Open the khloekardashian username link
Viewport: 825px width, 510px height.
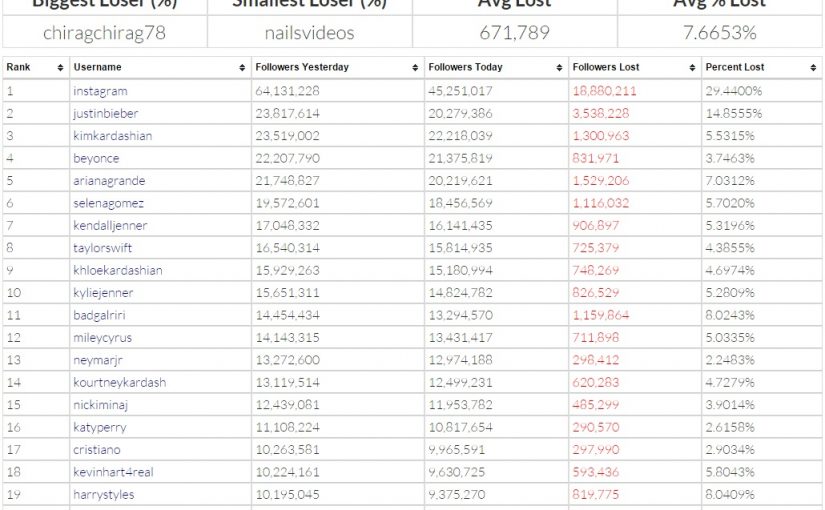pos(117,271)
